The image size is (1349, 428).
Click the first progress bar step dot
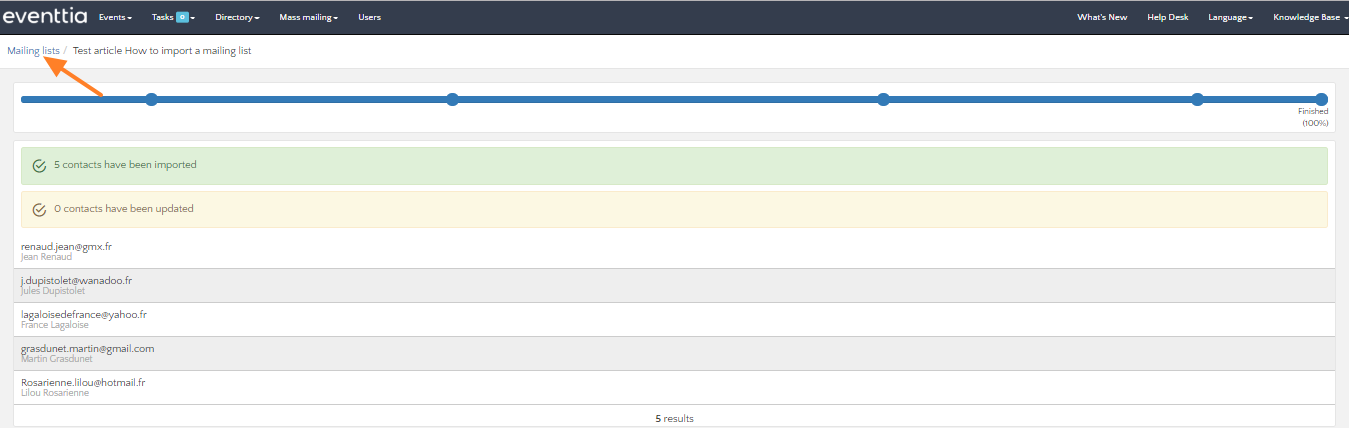[x=151, y=99]
